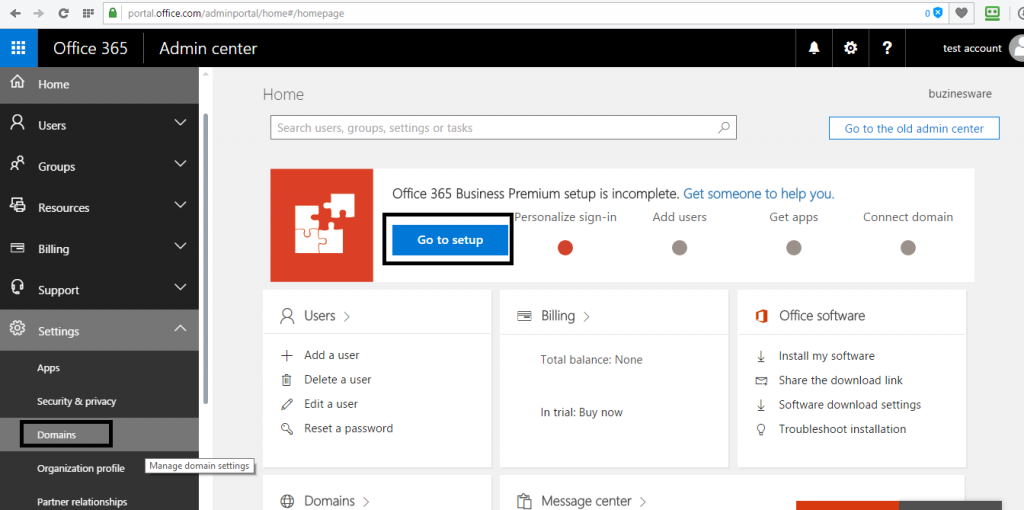
Task: Click the sidebar vertical scrollbar
Action: click(206, 258)
